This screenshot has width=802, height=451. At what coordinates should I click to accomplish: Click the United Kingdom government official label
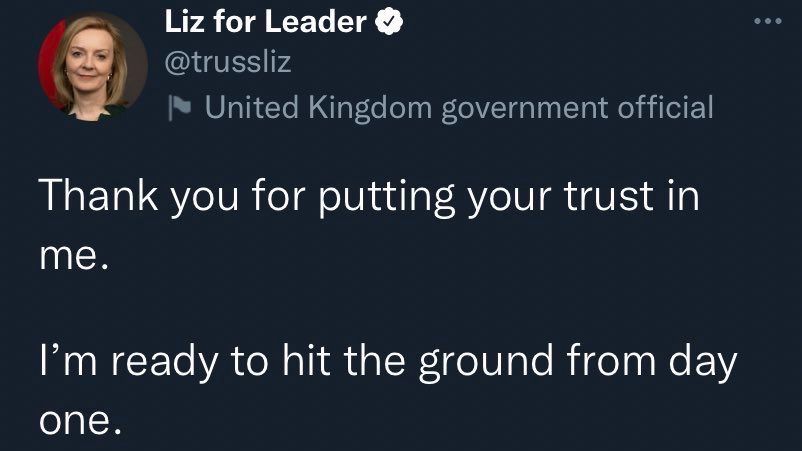pyautogui.click(x=459, y=108)
